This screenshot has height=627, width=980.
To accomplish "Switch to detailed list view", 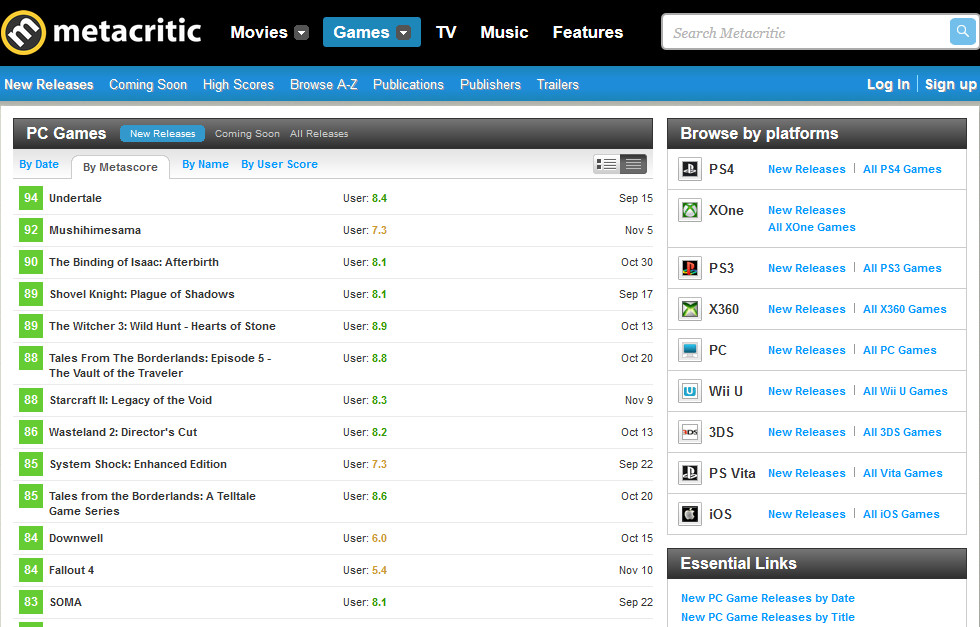I will (606, 164).
